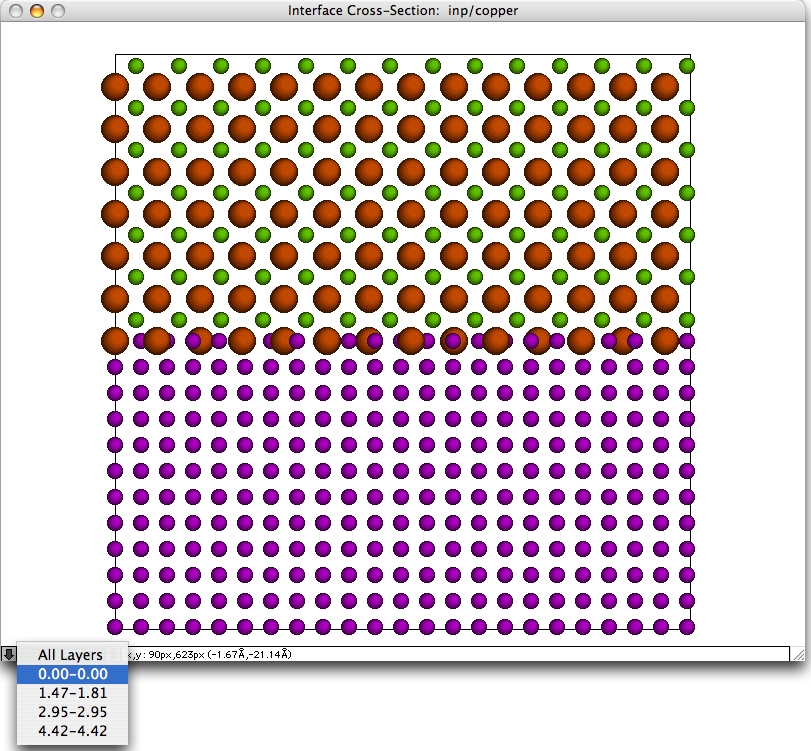Click the bottom-left purple atom

(x=115, y=627)
